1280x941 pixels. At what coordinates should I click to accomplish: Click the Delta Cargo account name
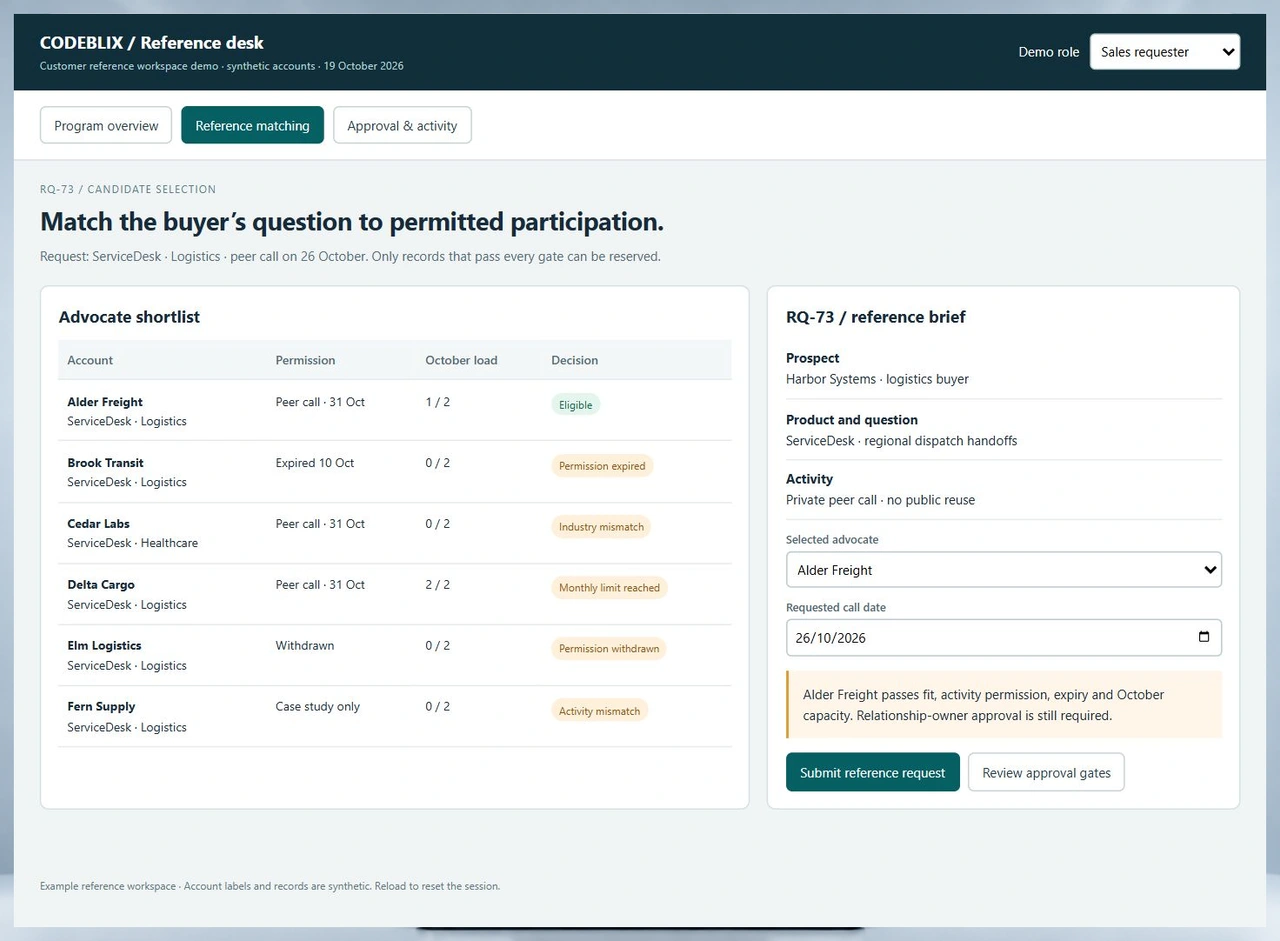pos(101,585)
